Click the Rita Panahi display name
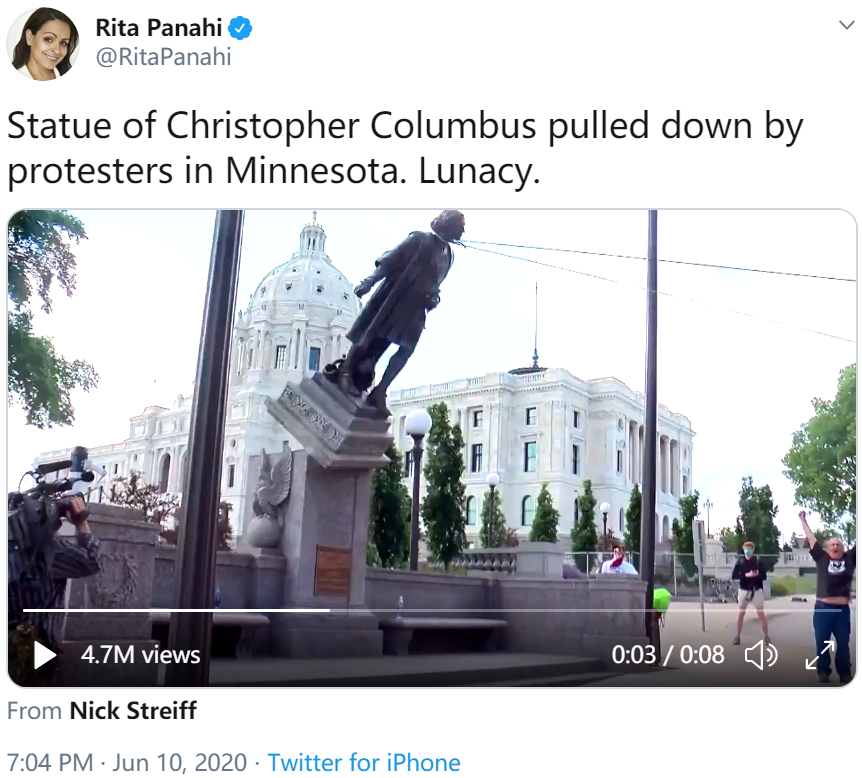The height and width of the screenshot is (778, 862). coord(158,28)
